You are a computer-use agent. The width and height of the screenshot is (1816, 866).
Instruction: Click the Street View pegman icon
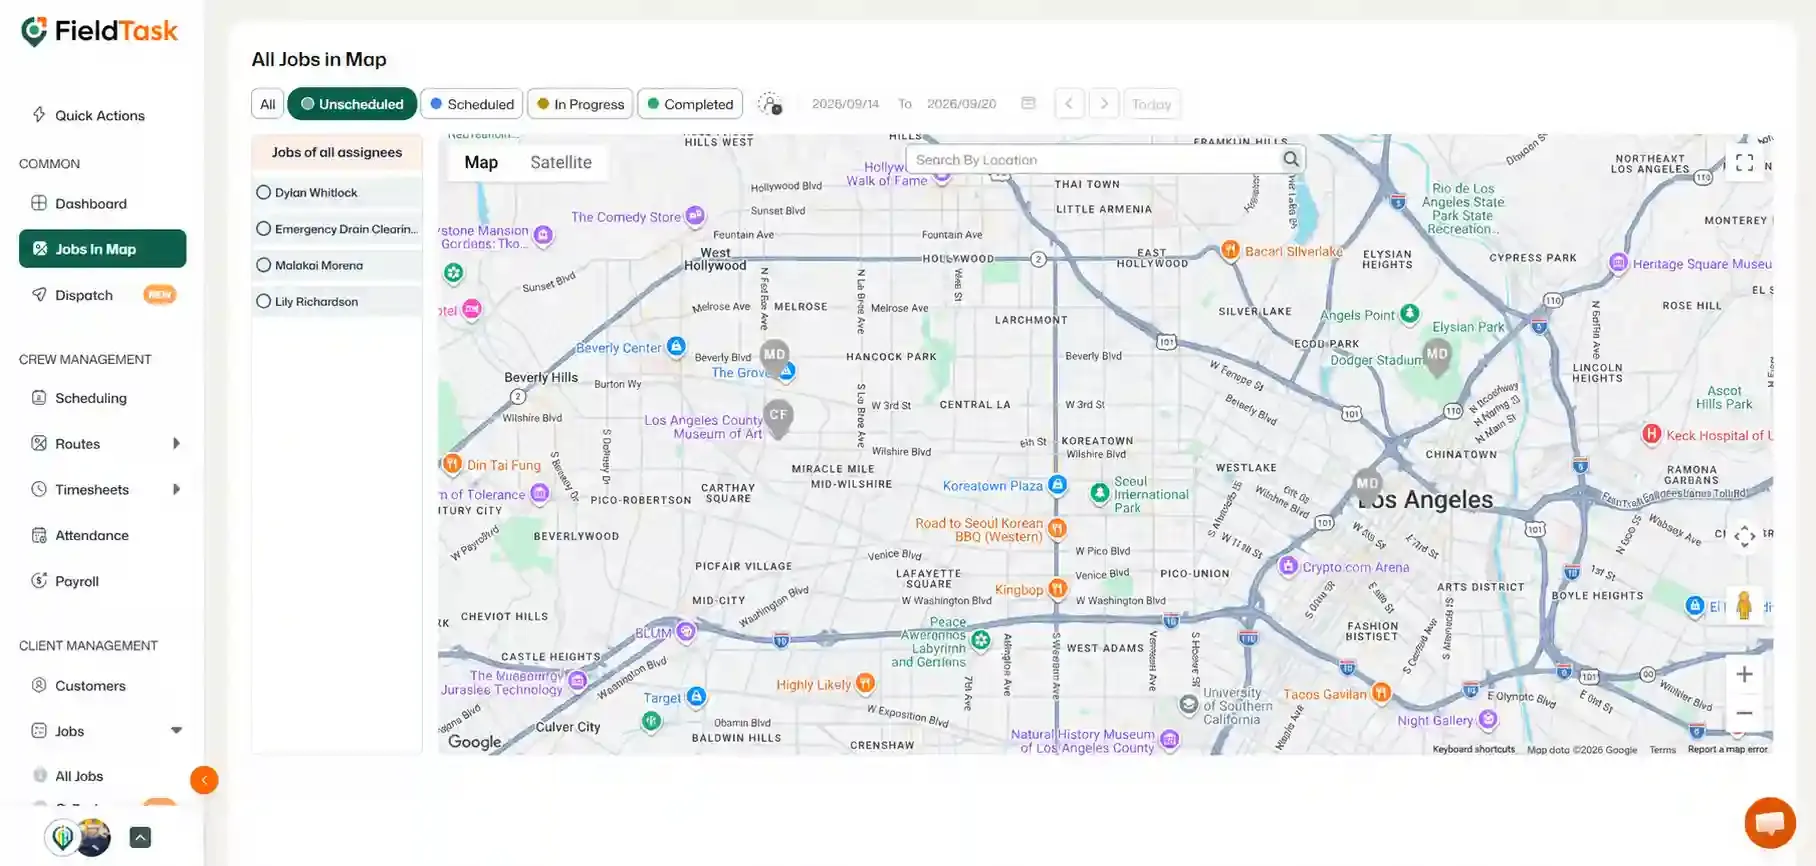pos(1744,606)
